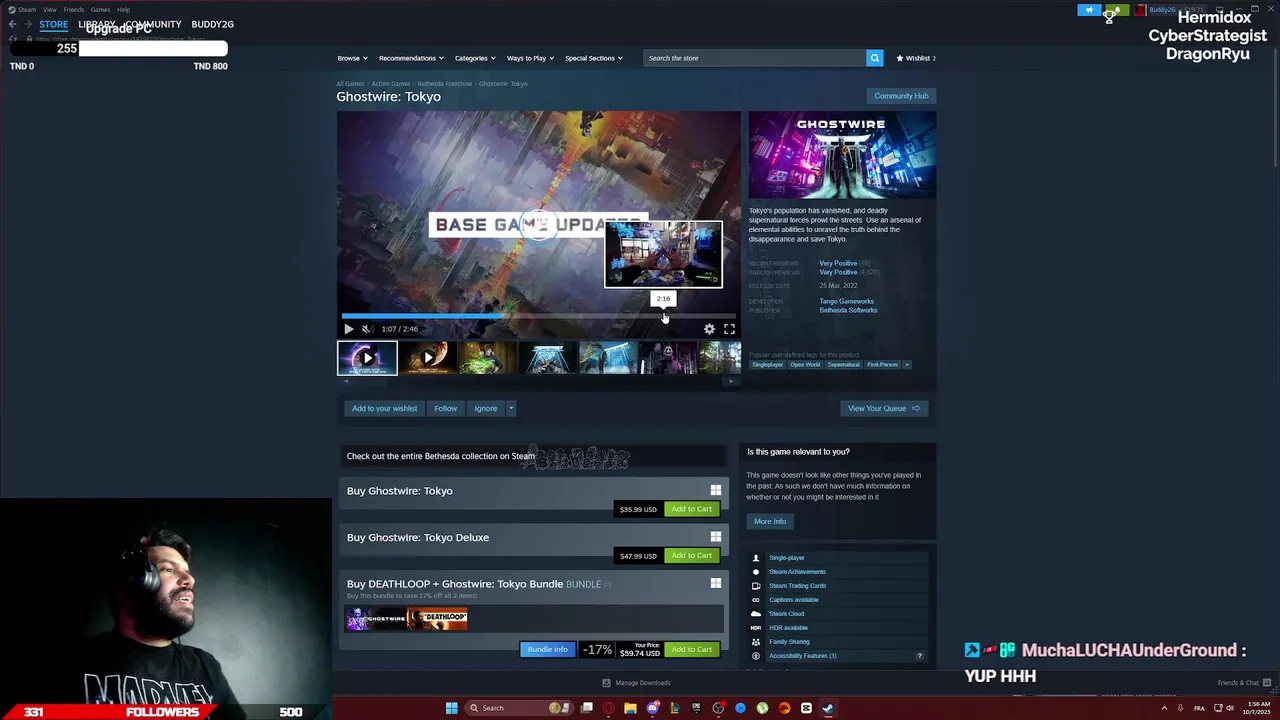Click the Family Sharing icon
Image resolution: width=1280 pixels, height=720 pixels.
coord(755,642)
